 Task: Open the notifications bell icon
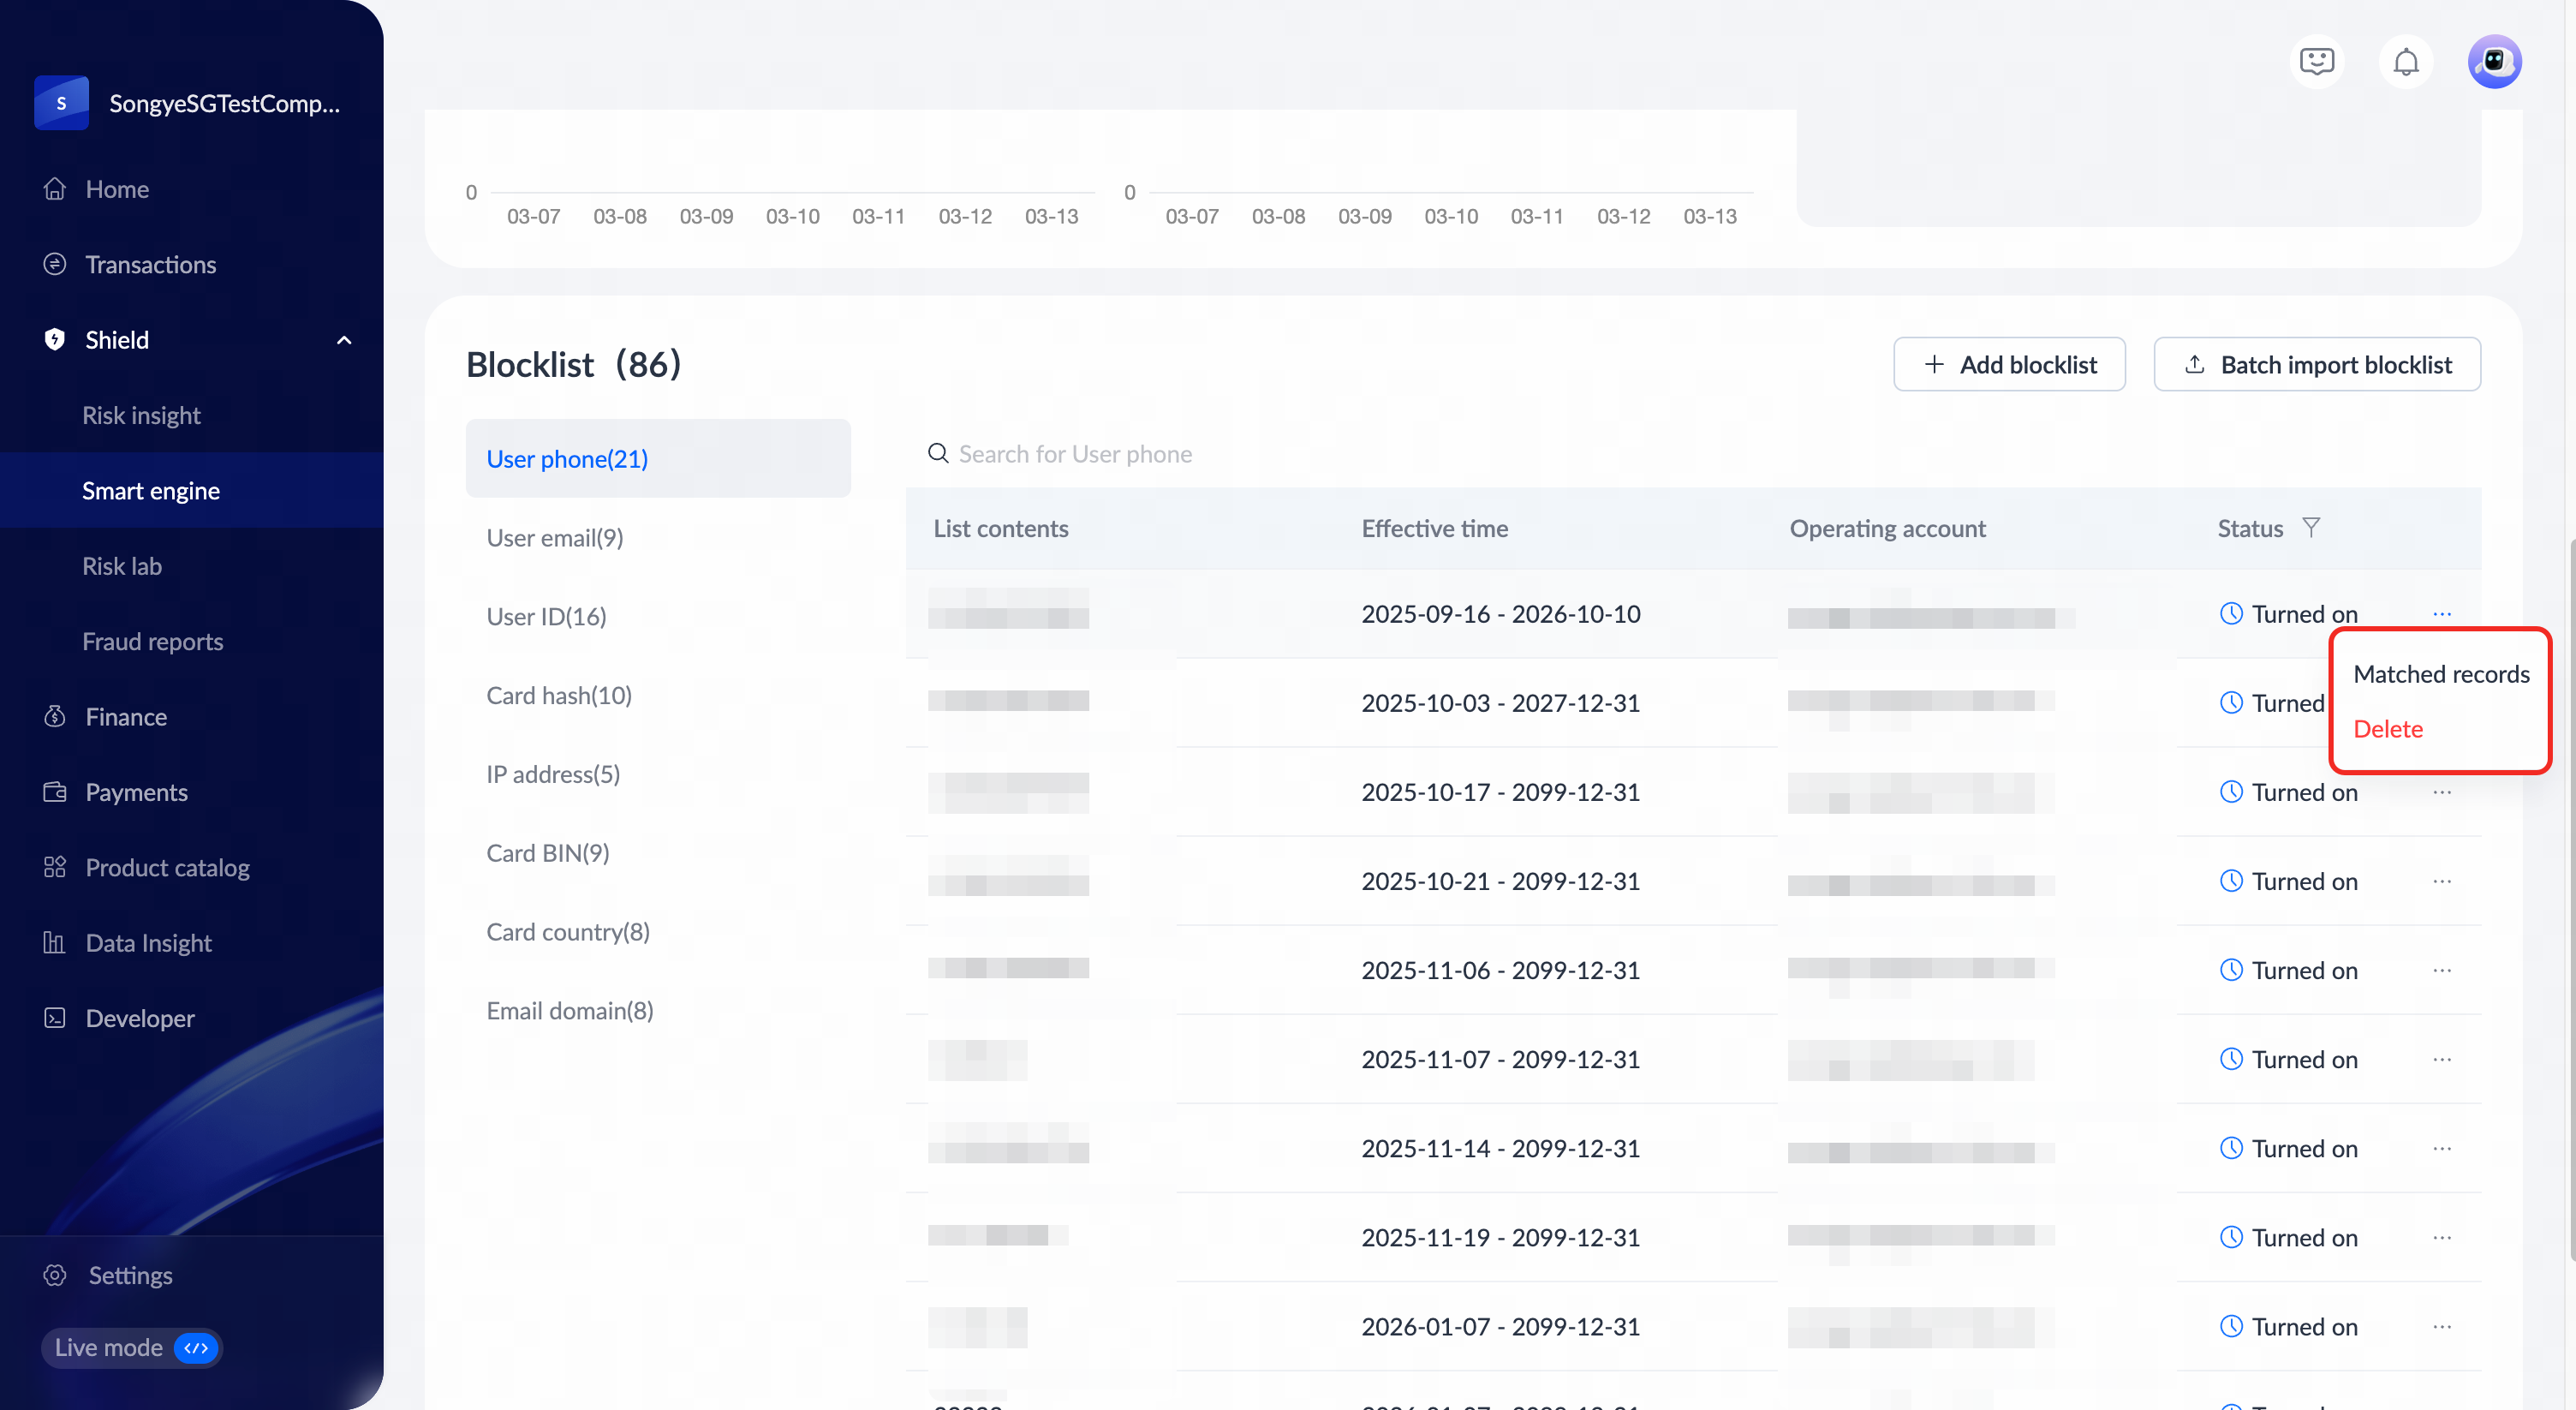pos(2405,63)
